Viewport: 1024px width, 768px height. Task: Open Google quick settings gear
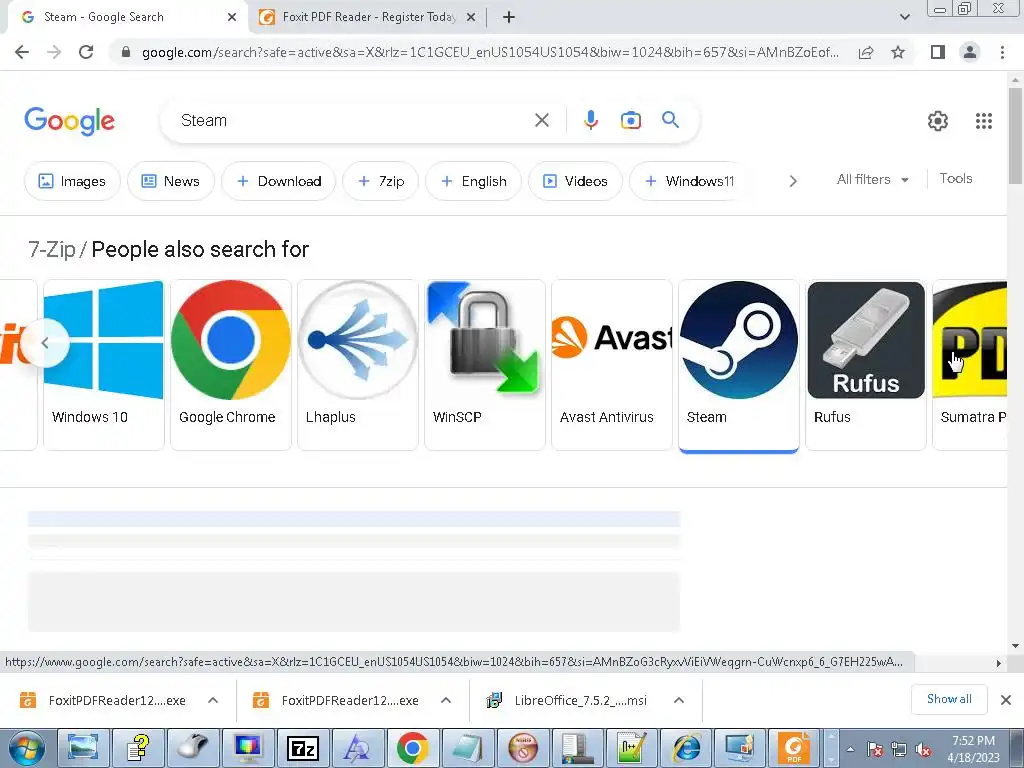[938, 121]
